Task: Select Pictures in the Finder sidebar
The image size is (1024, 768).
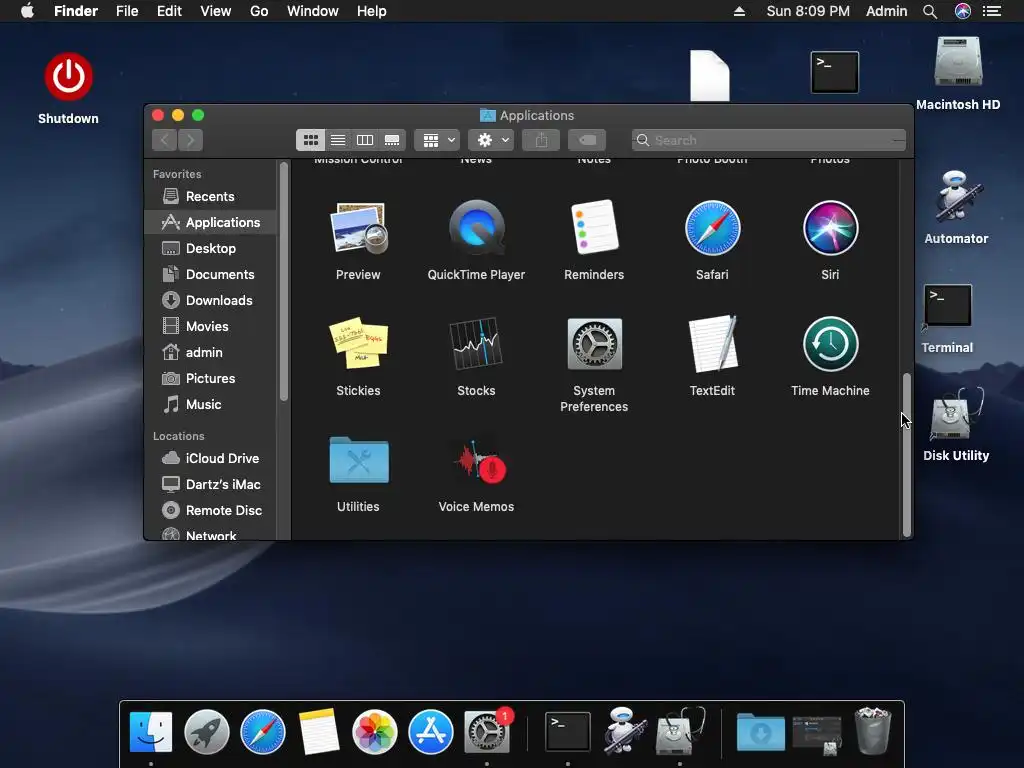Action: [x=210, y=379]
